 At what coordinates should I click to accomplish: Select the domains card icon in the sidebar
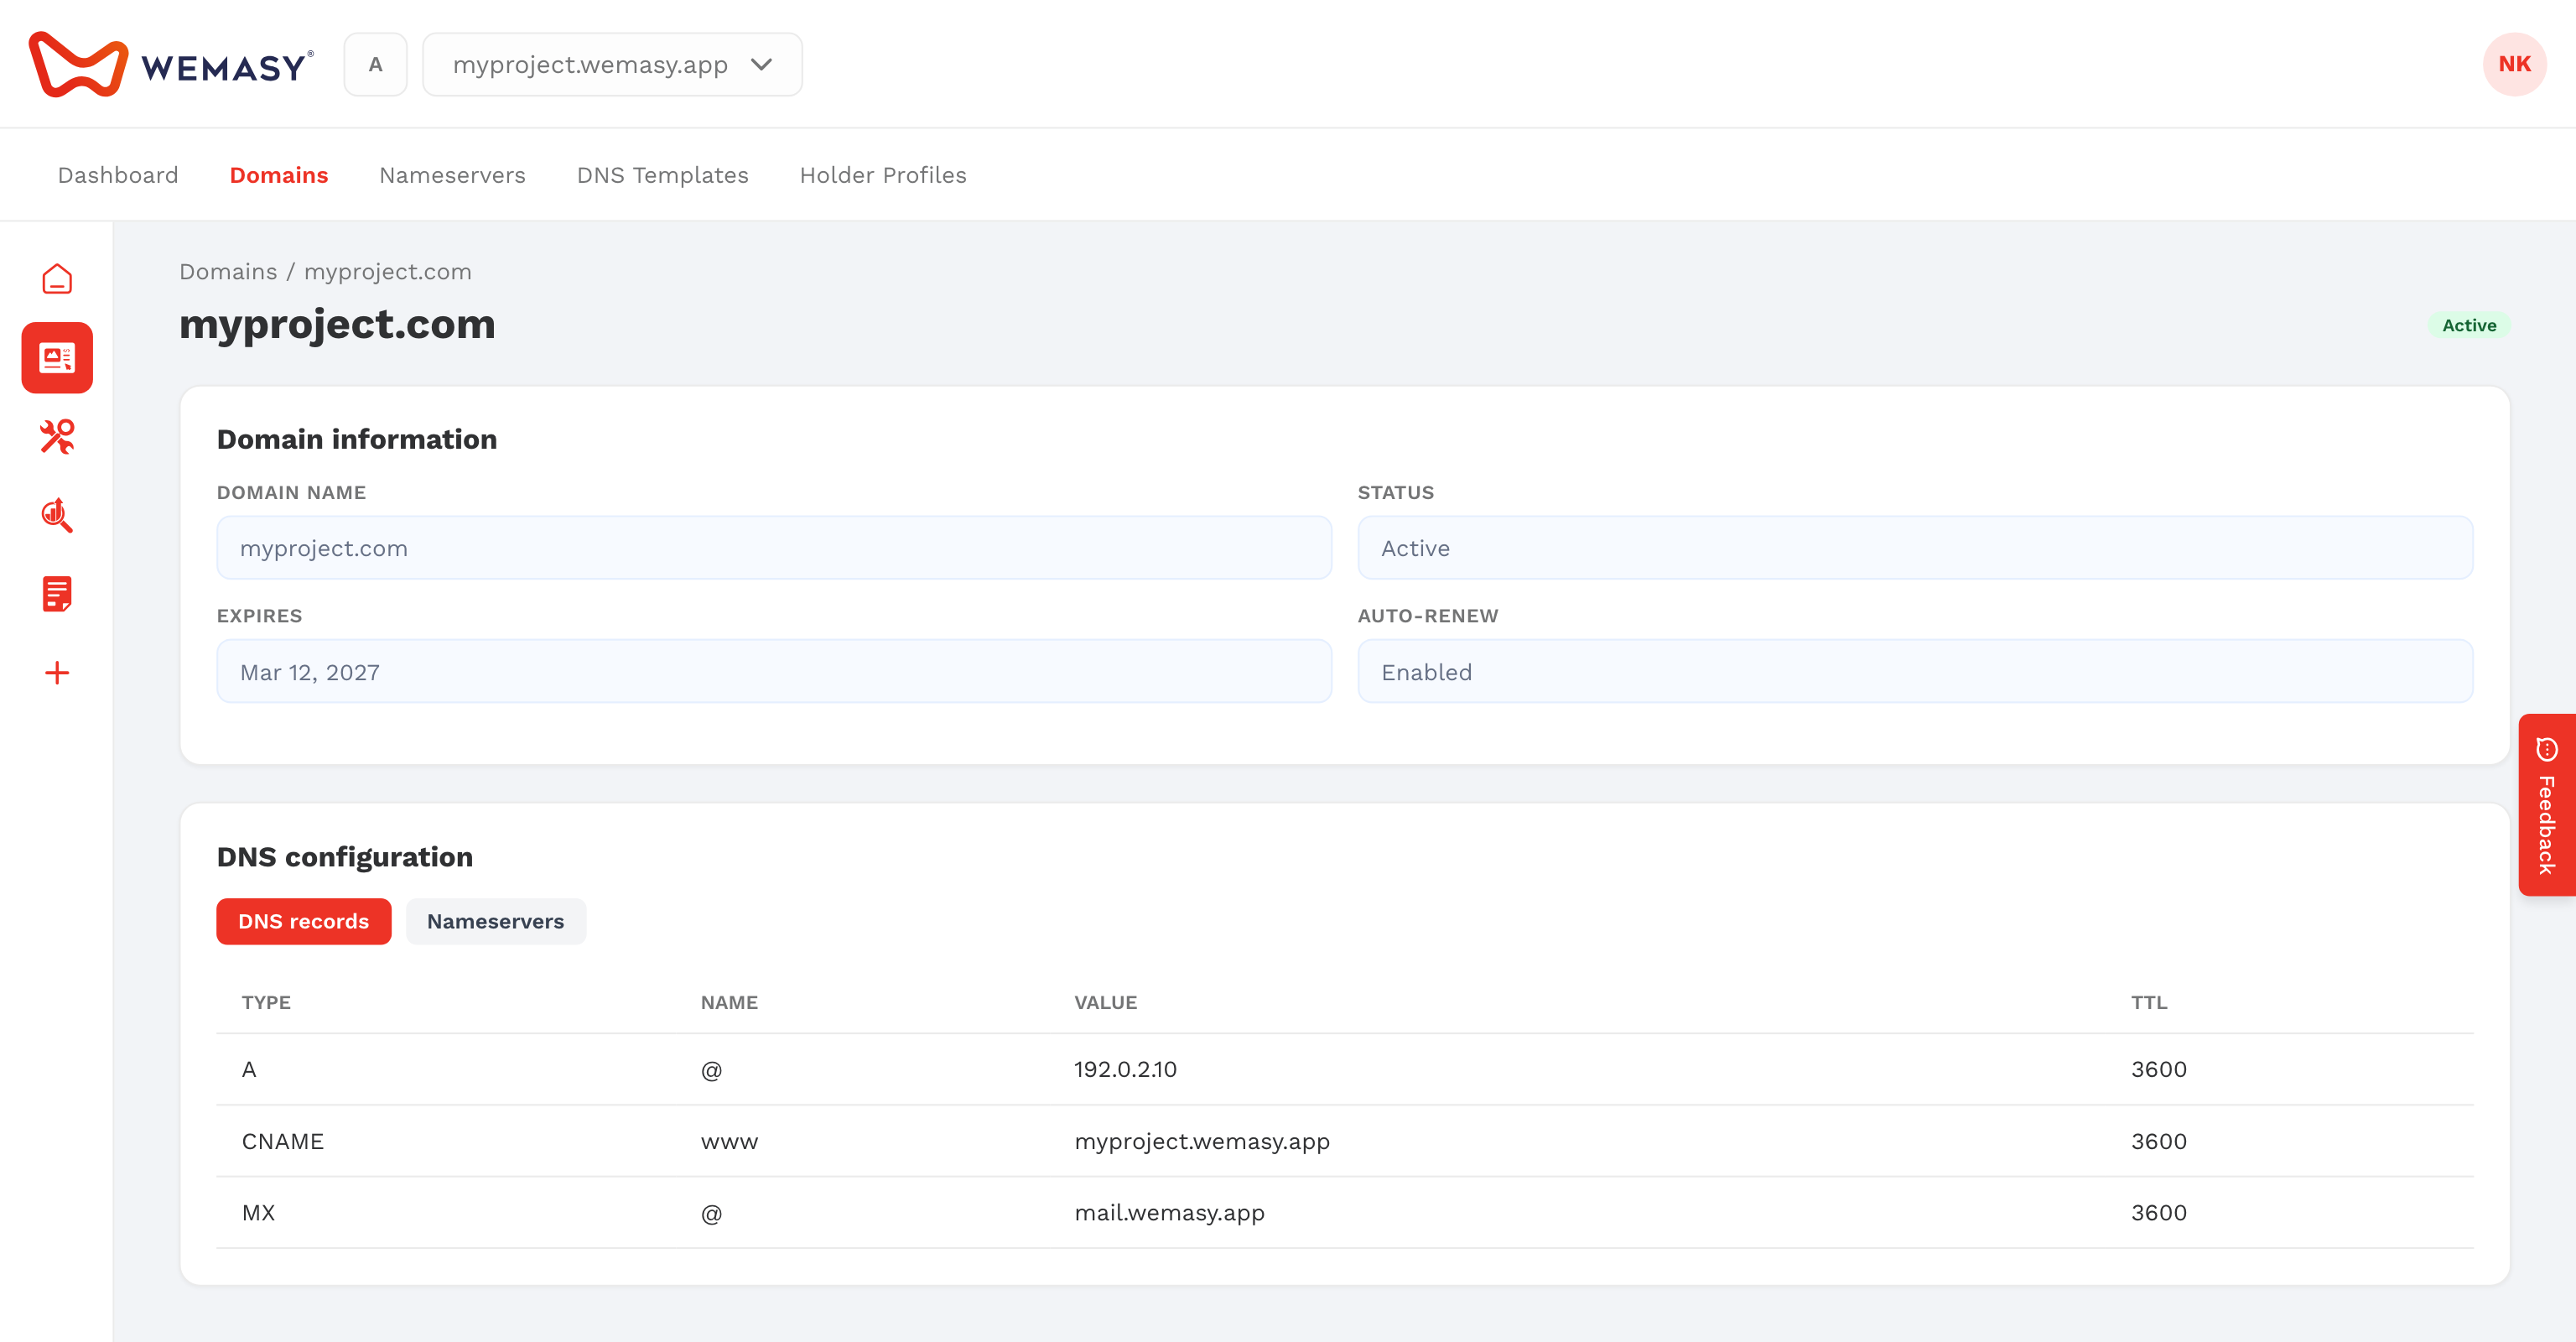(x=57, y=358)
